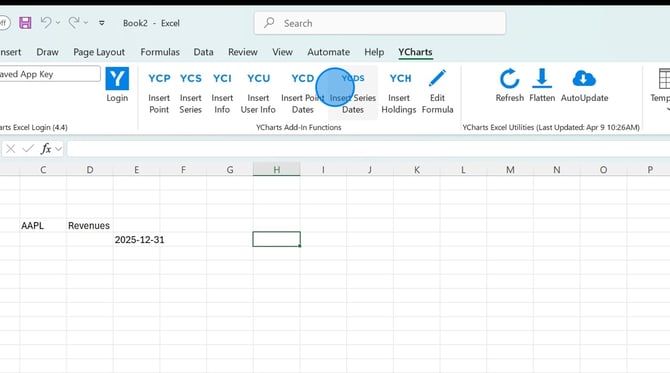The width and height of the screenshot is (670, 373).
Task: Open the Redo history dropdown arrow
Action: 86,23
